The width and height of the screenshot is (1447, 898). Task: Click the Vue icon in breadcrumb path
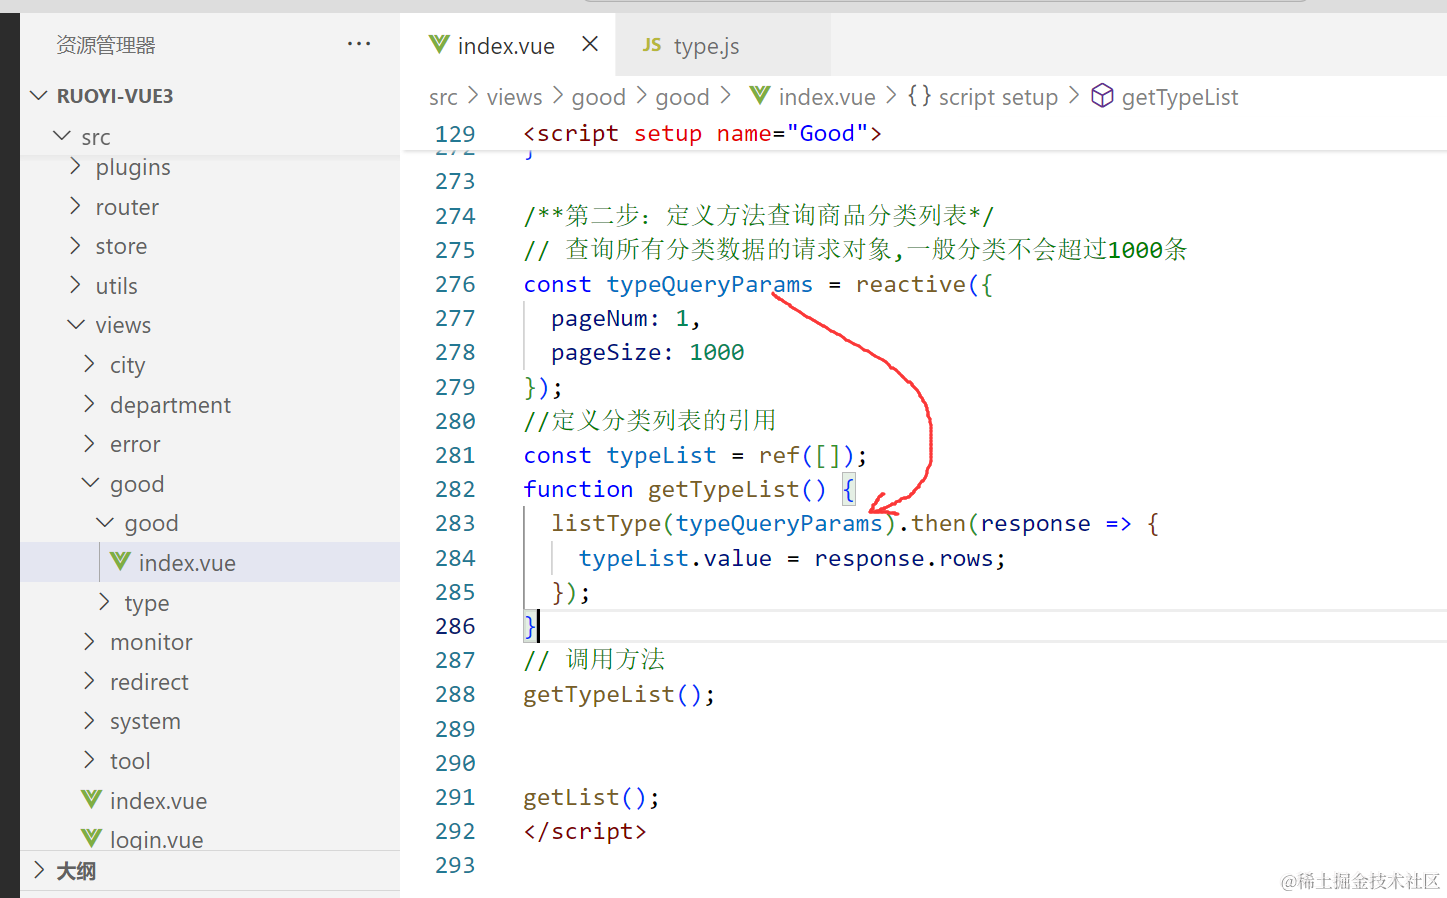click(760, 96)
